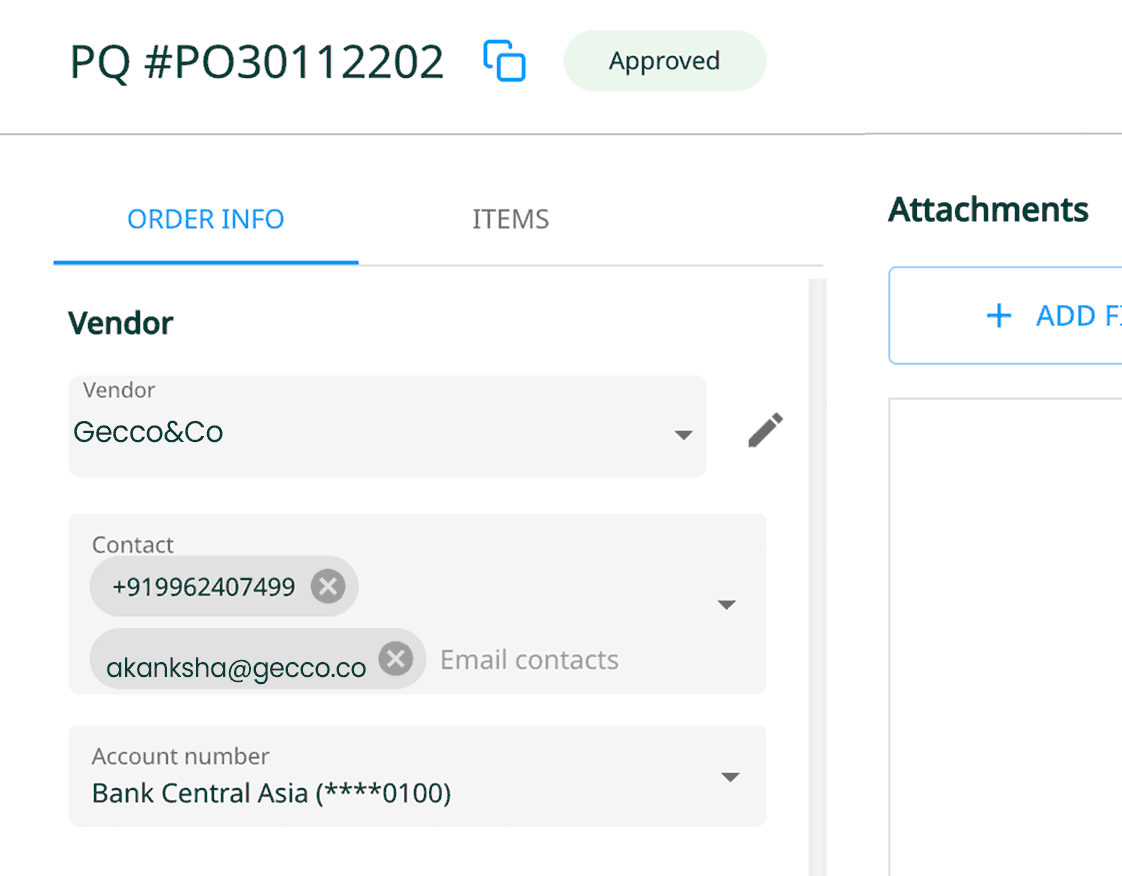The height and width of the screenshot is (876, 1122).
Task: Copy the PQ number PO30112202
Action: pos(505,61)
